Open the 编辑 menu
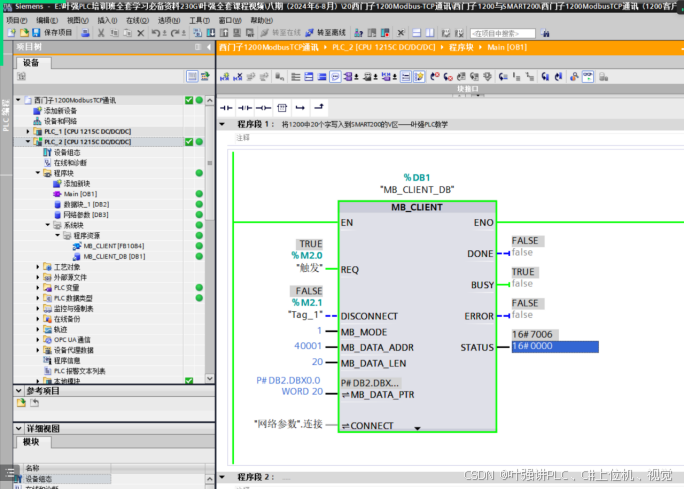684x489 pixels. [x=47, y=21]
